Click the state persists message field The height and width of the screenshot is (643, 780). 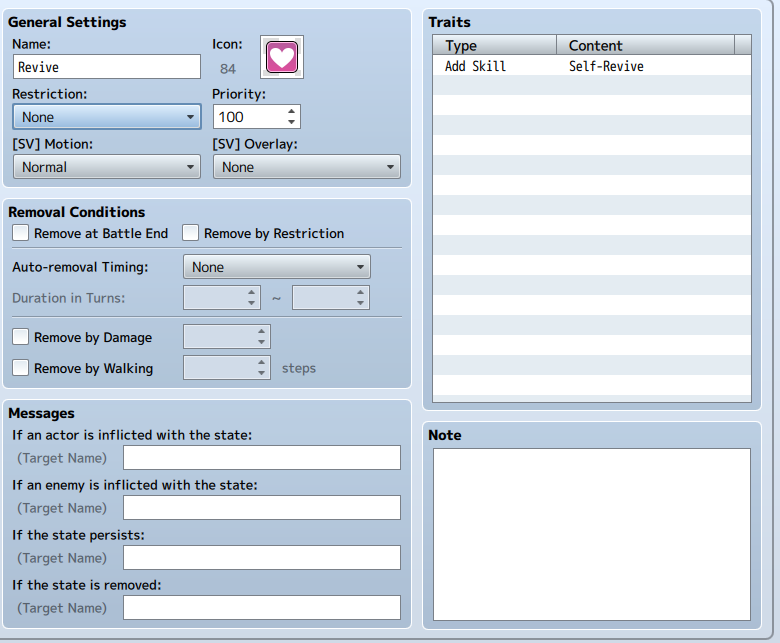262,557
